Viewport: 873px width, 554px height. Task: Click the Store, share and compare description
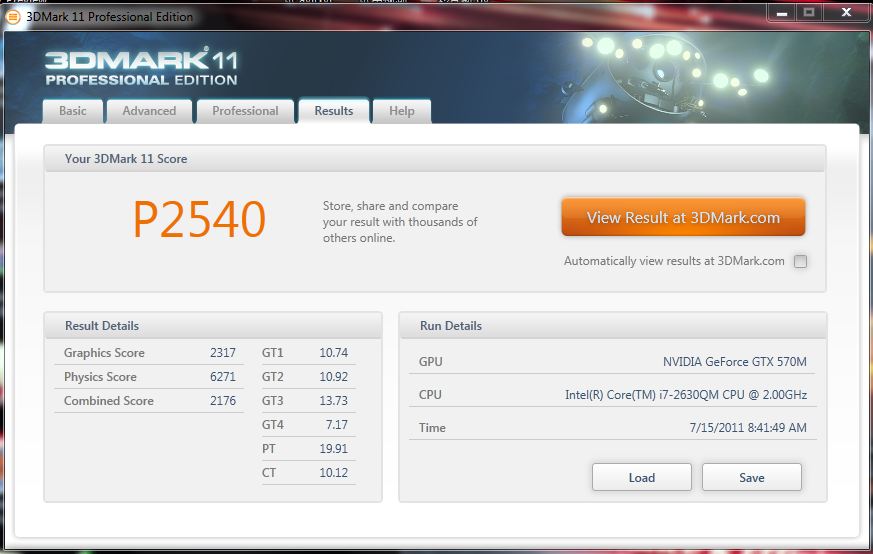400,222
